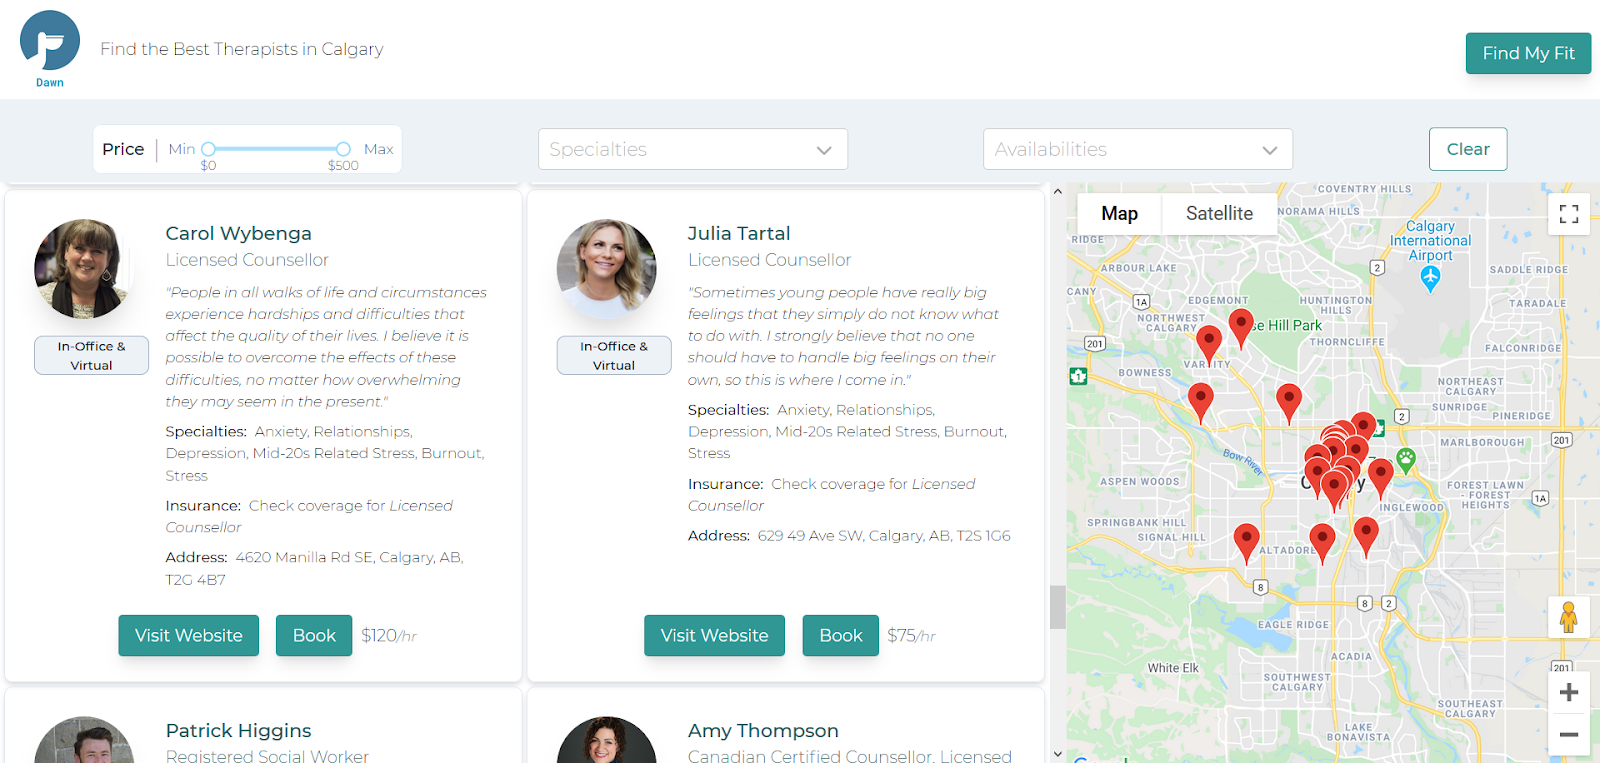Click the map pin beside Hill Park label
This screenshot has width=1600, height=763.
click(x=1241, y=327)
